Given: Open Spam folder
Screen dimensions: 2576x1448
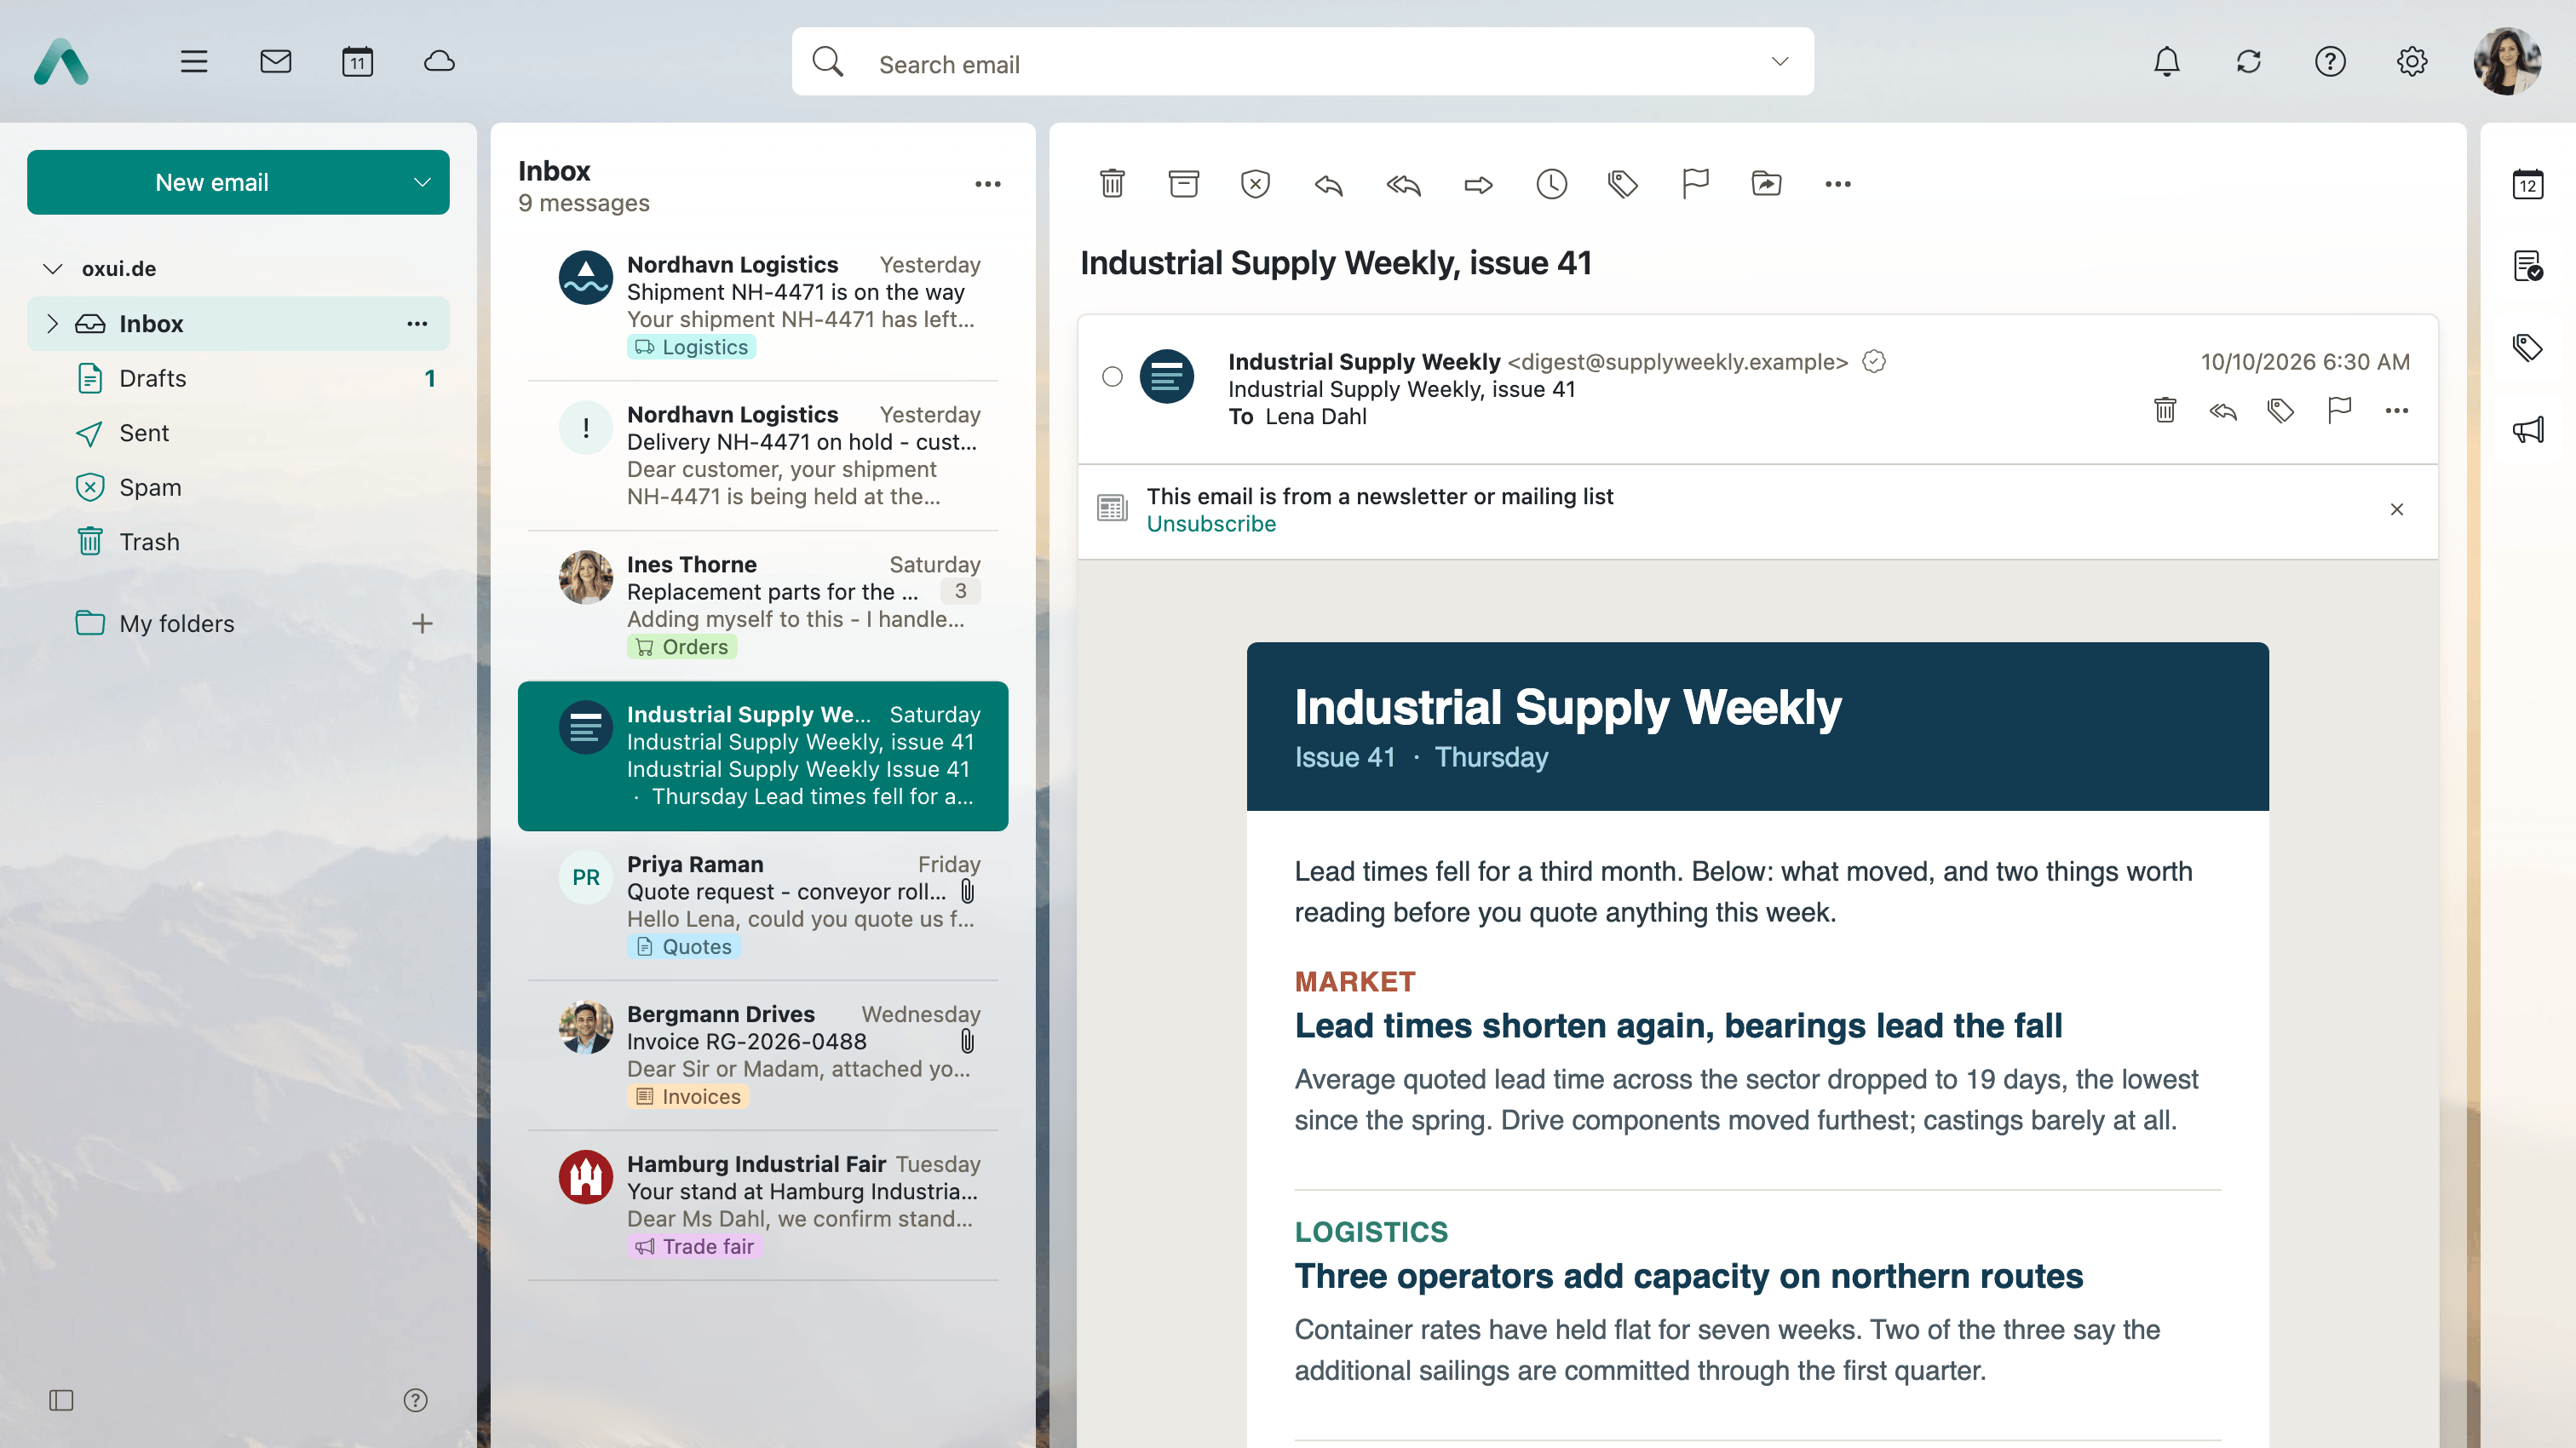Looking at the screenshot, I should 238,487.
